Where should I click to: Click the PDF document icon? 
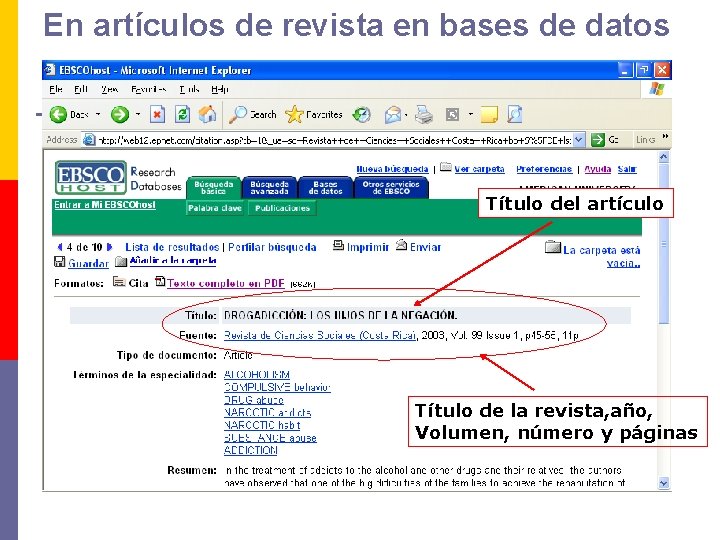pos(160,281)
